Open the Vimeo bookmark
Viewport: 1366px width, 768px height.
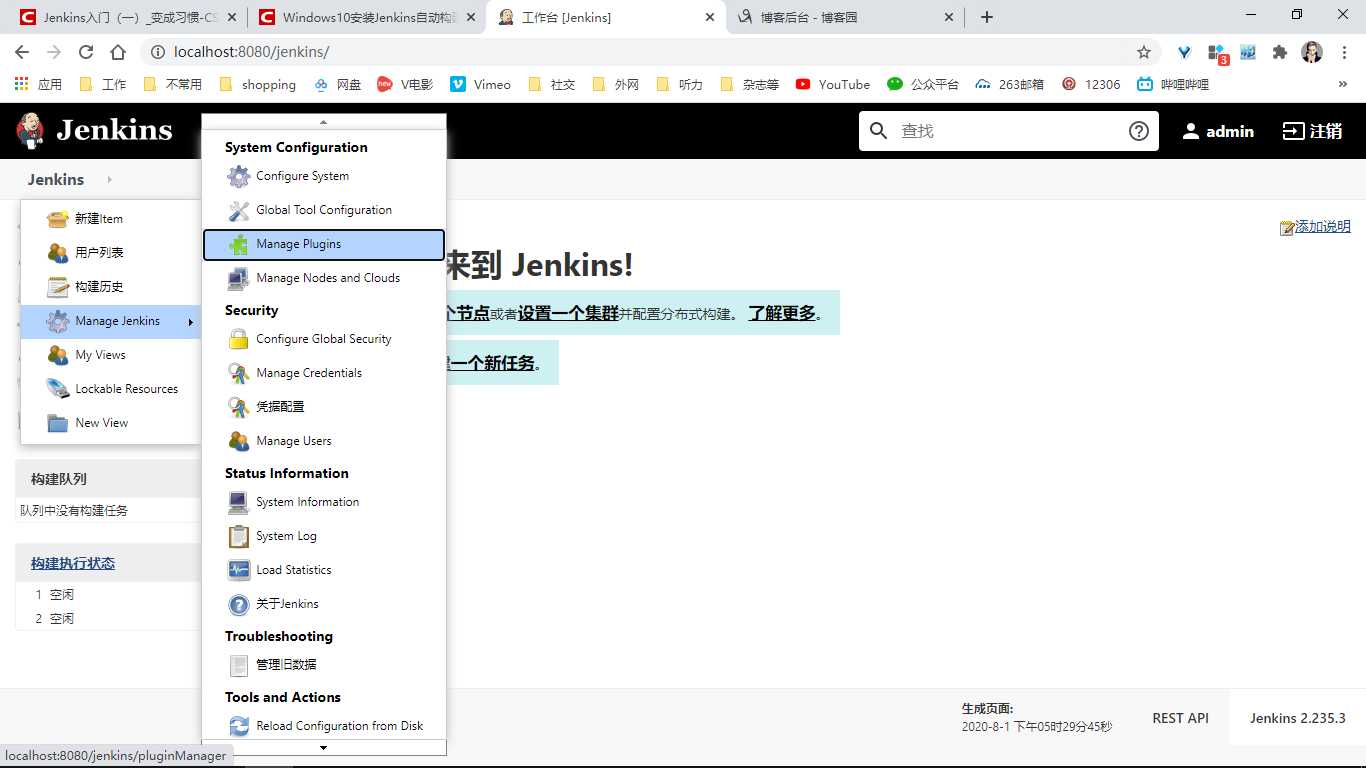[x=481, y=85]
